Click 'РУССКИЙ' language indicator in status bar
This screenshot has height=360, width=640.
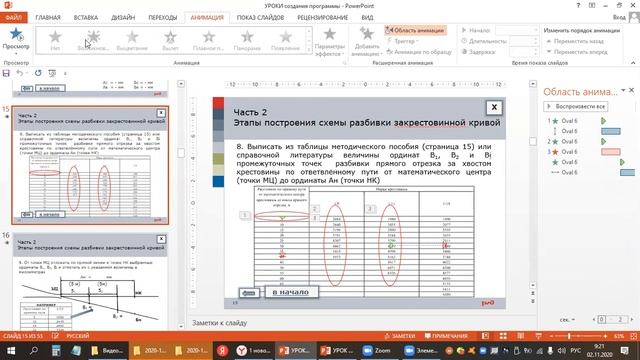click(78, 336)
